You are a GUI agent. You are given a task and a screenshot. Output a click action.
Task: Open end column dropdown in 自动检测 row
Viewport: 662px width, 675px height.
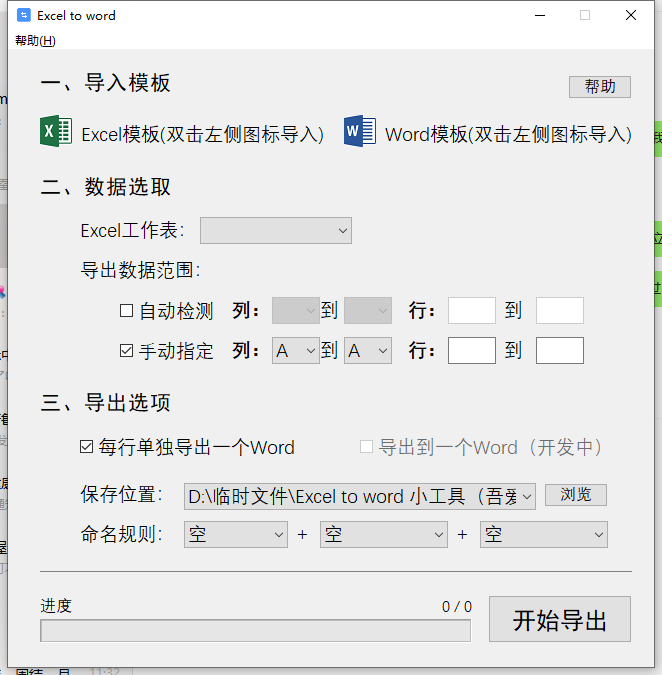[x=368, y=310]
